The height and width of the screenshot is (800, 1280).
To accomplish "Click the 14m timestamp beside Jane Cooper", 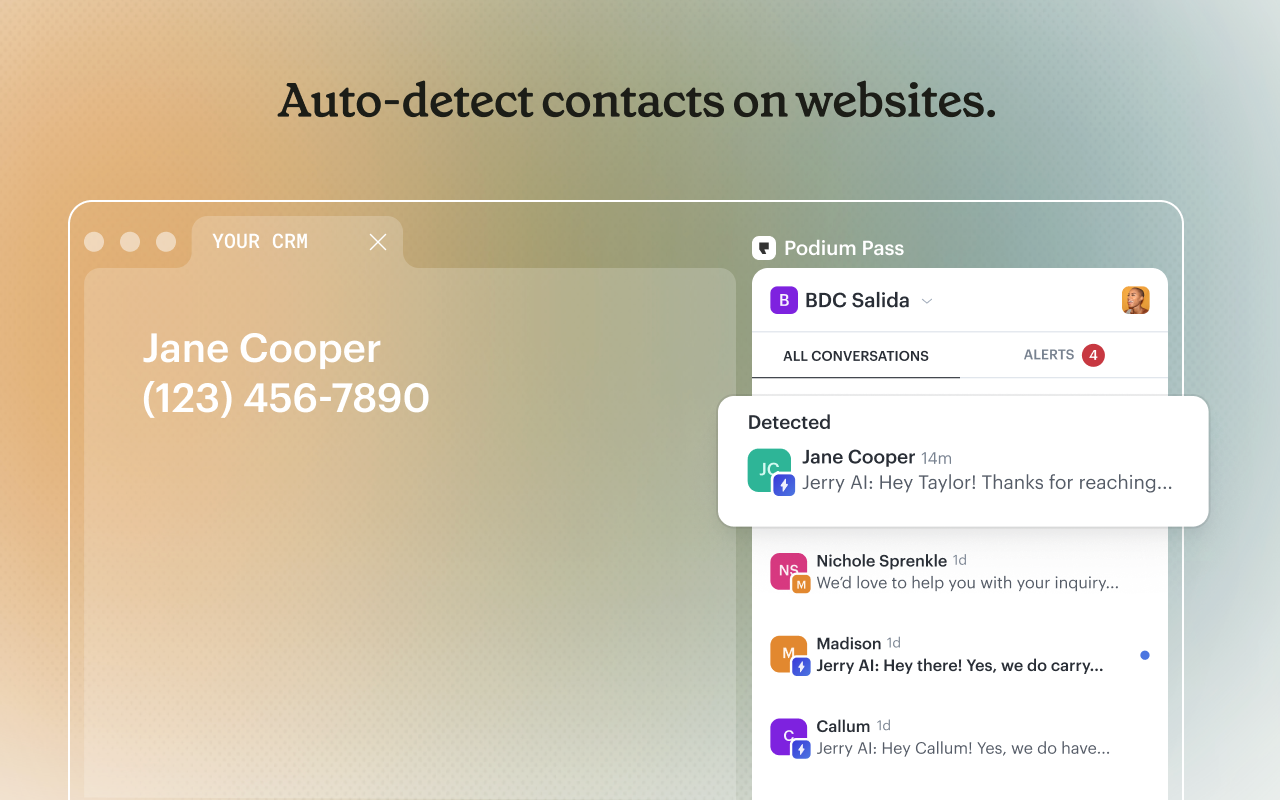I will [x=936, y=458].
